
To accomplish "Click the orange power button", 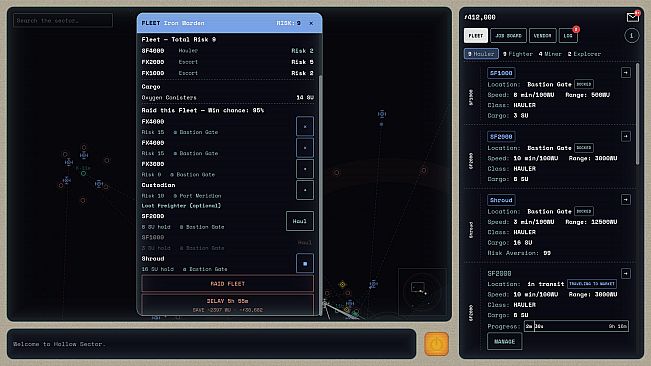I will [436, 344].
